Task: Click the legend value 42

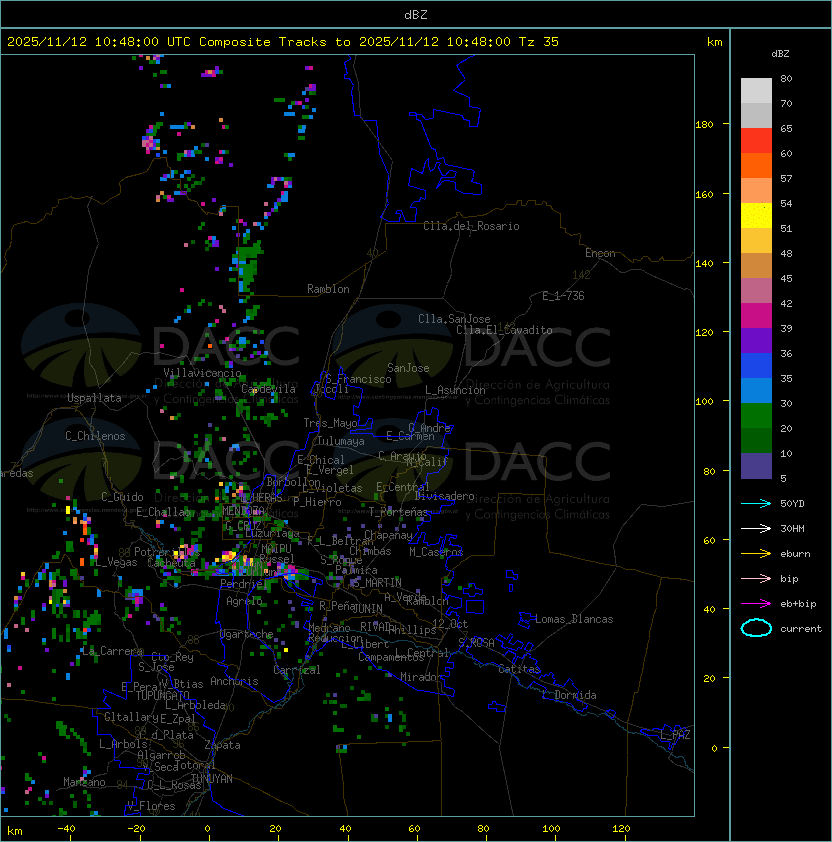Action: [x=786, y=303]
